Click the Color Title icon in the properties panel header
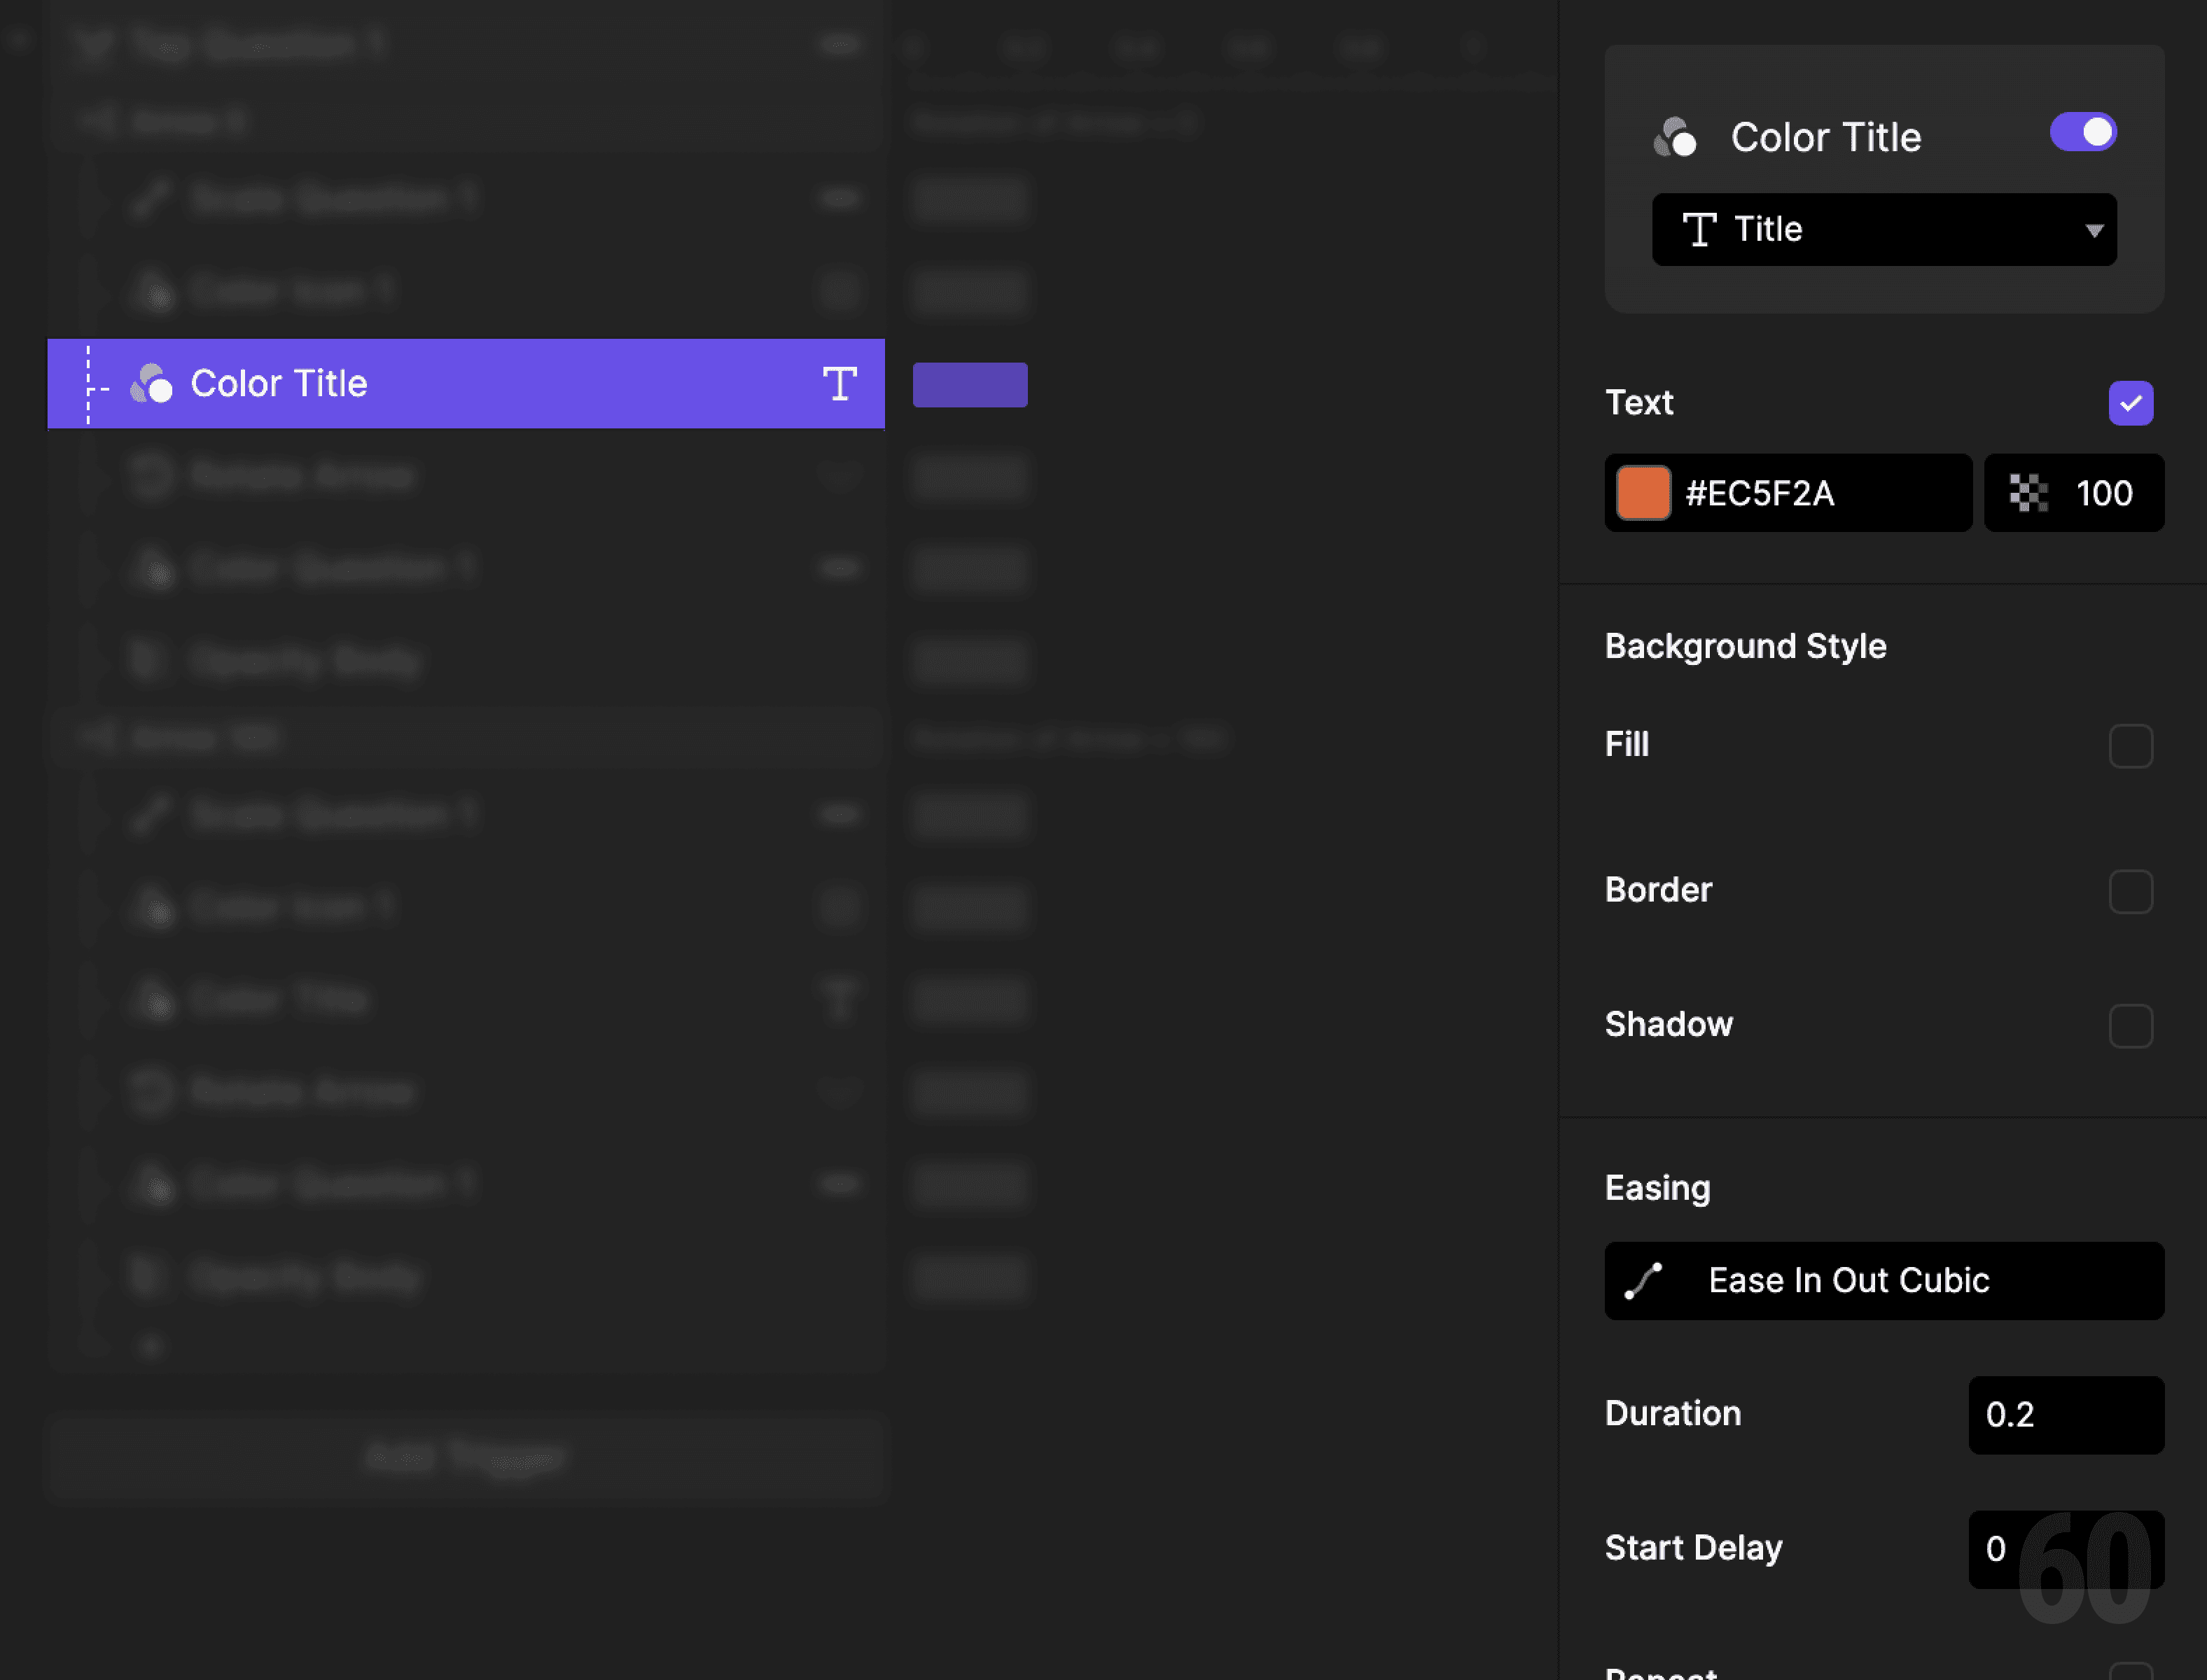The height and width of the screenshot is (1680, 2207). click(1677, 137)
